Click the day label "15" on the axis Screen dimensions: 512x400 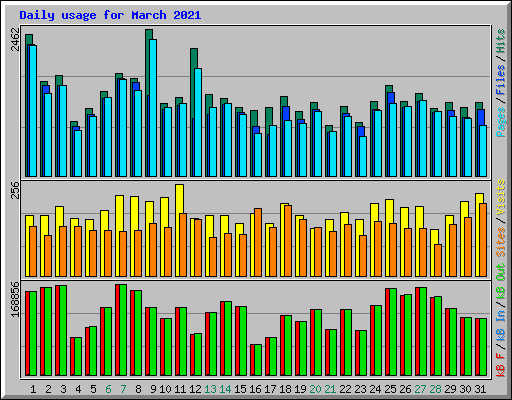240,389
